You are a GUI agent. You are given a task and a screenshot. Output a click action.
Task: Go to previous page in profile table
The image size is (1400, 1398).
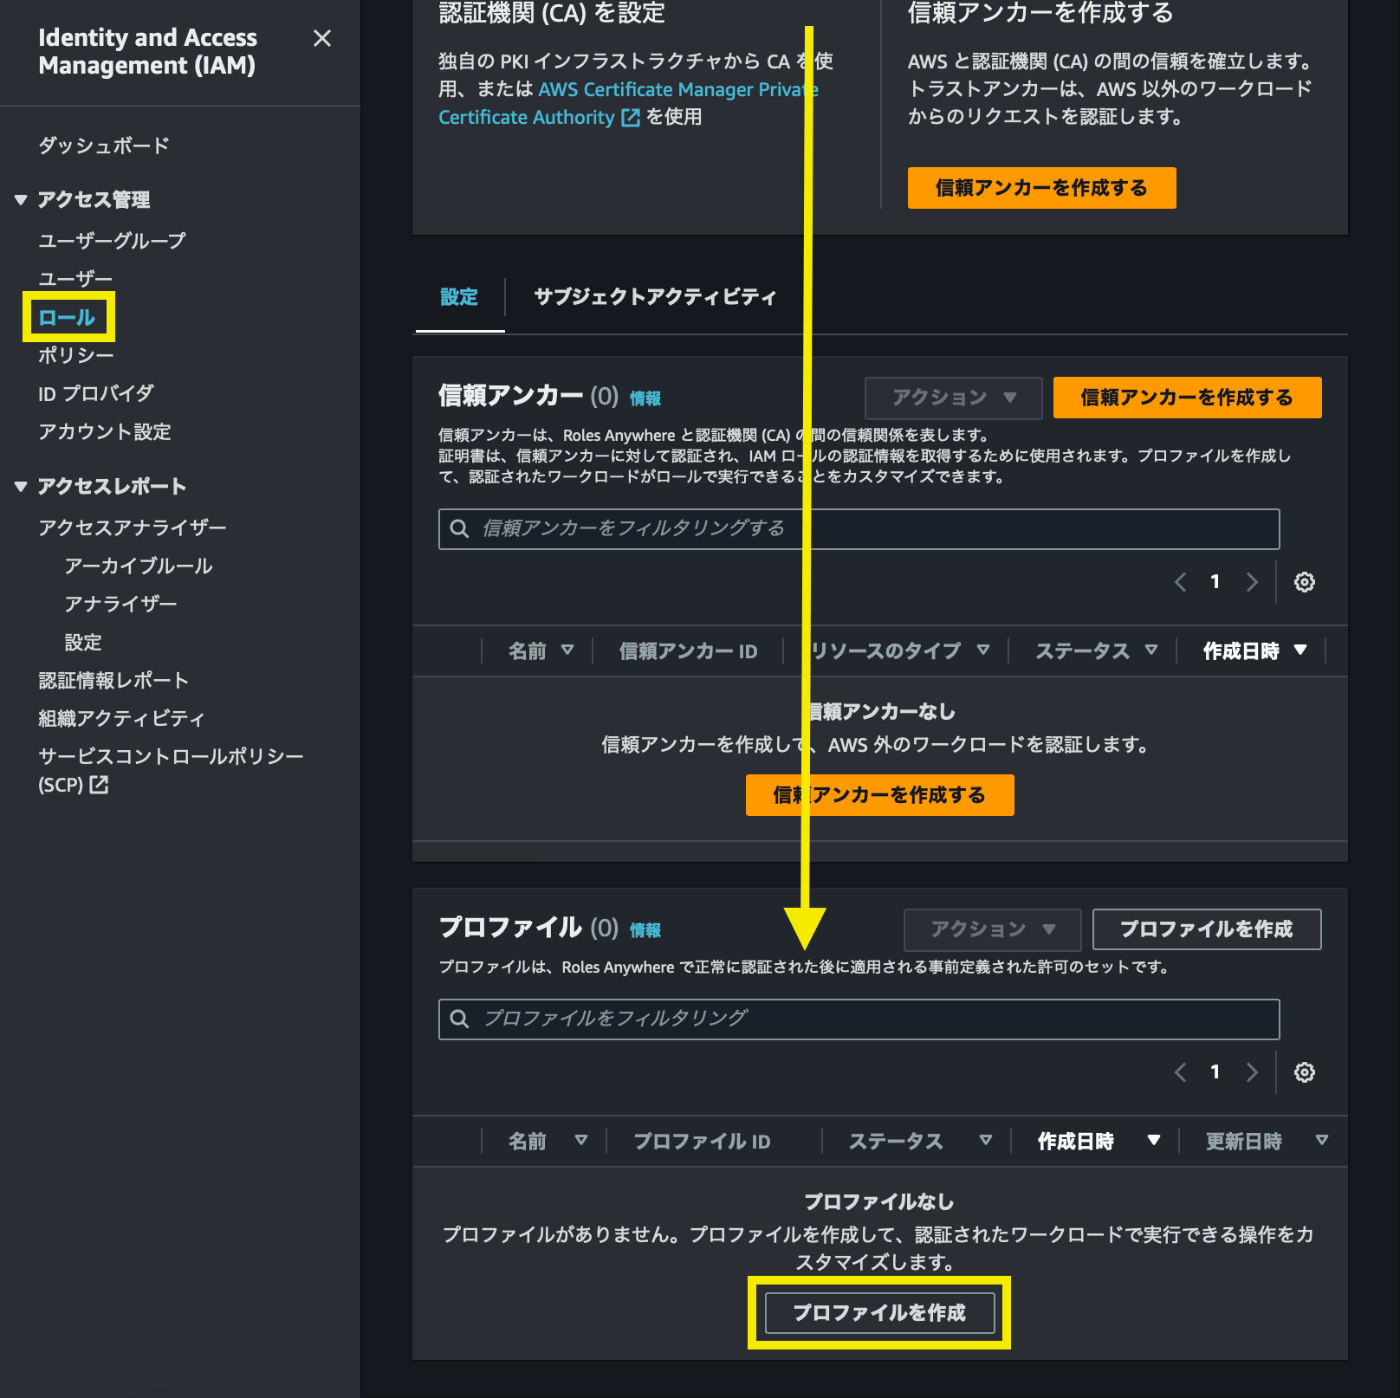click(1180, 1072)
